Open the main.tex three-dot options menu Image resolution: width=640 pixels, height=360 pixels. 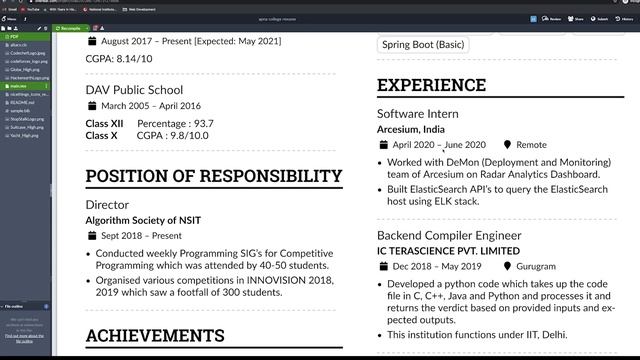[46, 86]
